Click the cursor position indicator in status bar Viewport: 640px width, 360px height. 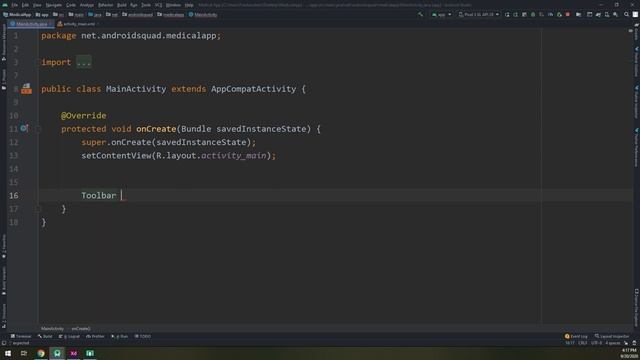pyautogui.click(x=570, y=343)
